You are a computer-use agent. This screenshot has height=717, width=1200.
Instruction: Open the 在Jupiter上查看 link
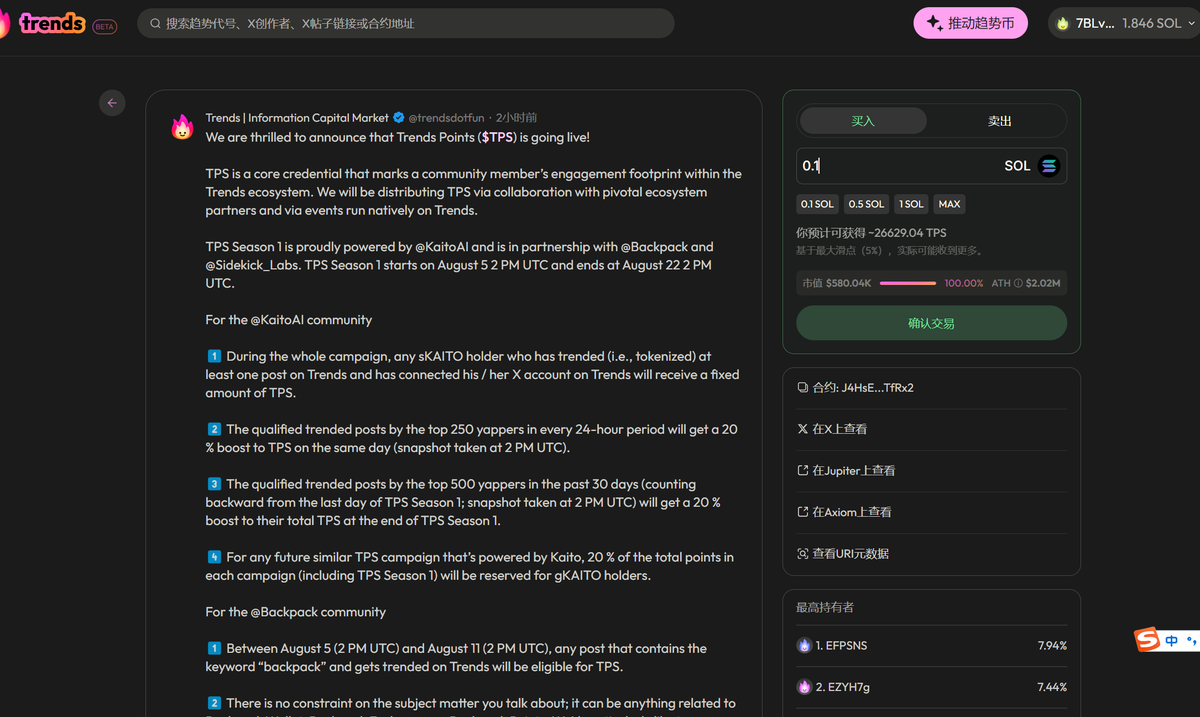click(853, 470)
